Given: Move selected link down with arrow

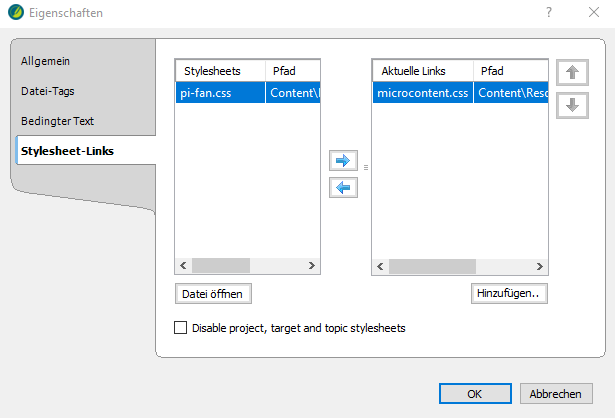Looking at the screenshot, I should click(x=572, y=104).
